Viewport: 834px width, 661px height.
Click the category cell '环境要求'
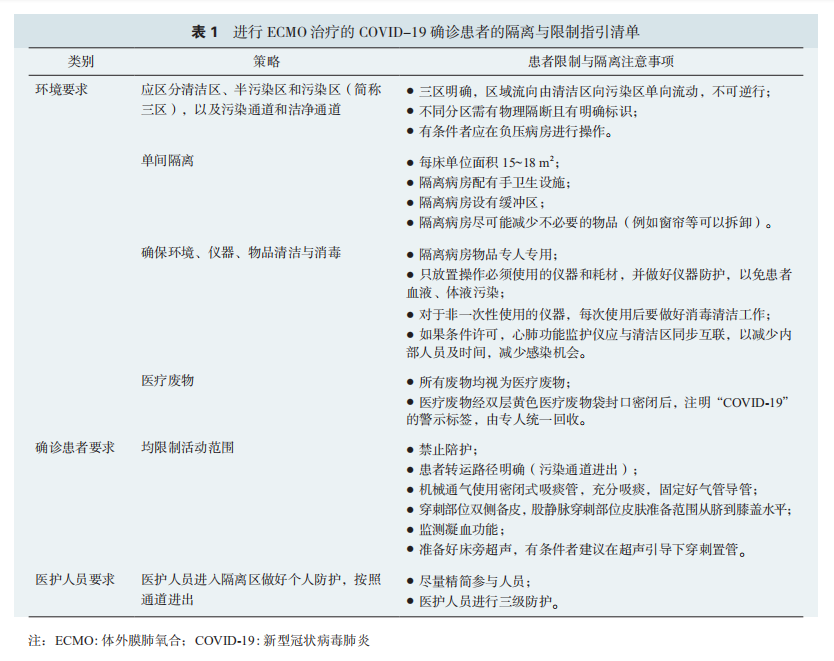click(62, 89)
